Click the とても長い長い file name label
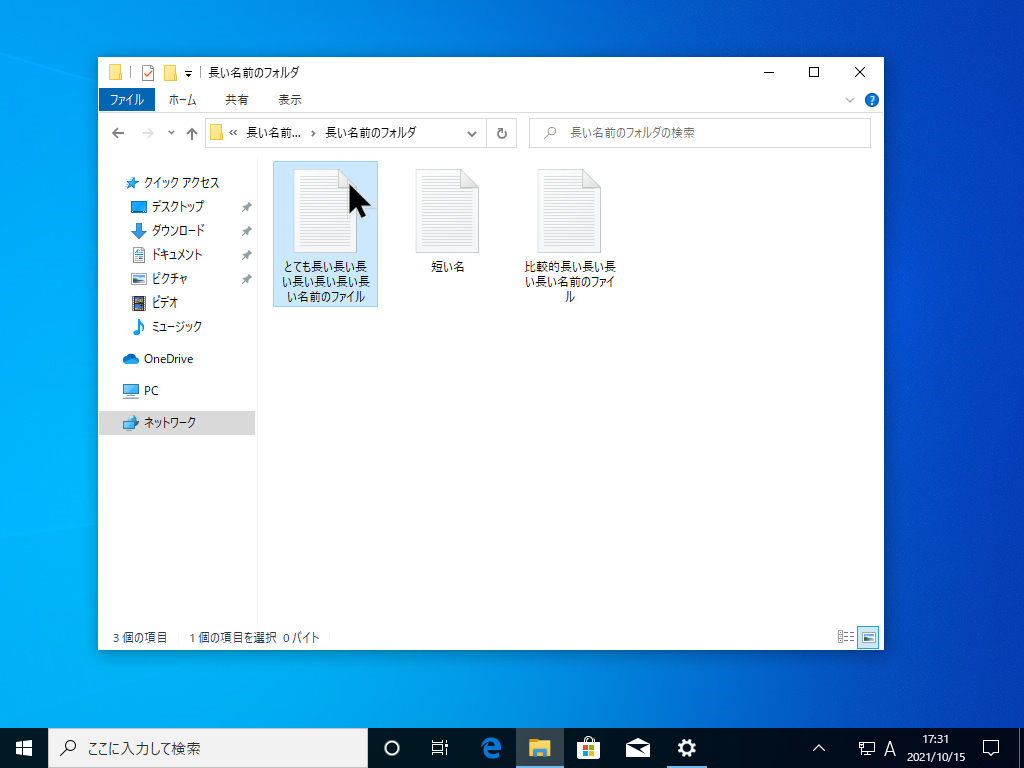Viewport: 1024px width, 768px height. point(325,281)
